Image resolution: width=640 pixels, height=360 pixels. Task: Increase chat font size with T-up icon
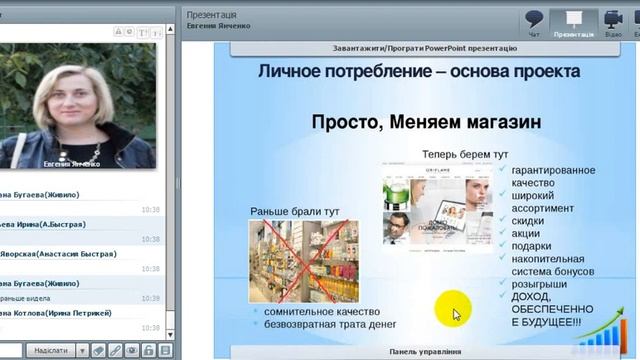(x=143, y=33)
